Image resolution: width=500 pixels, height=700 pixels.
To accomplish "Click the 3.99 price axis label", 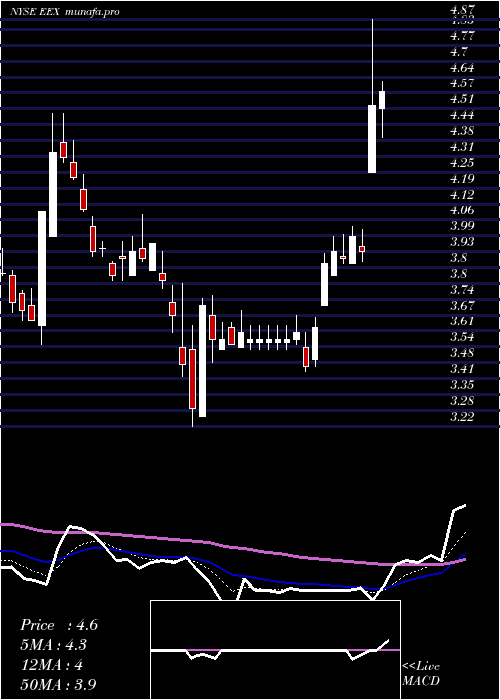I will click(463, 226).
